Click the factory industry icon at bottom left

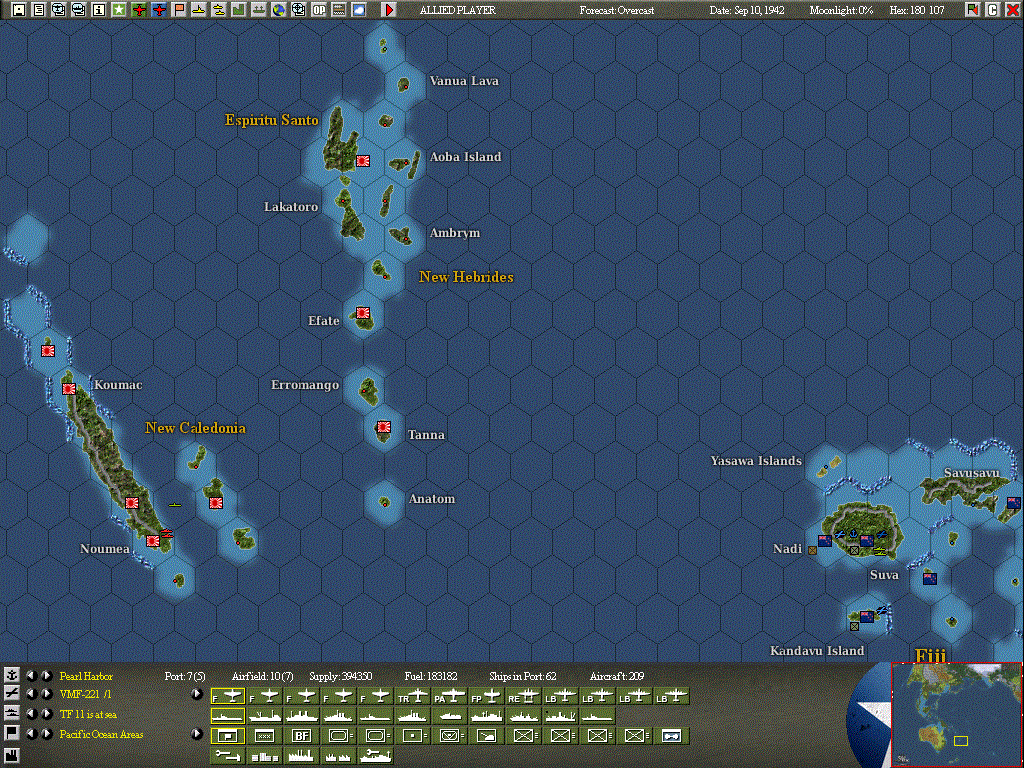point(12,756)
